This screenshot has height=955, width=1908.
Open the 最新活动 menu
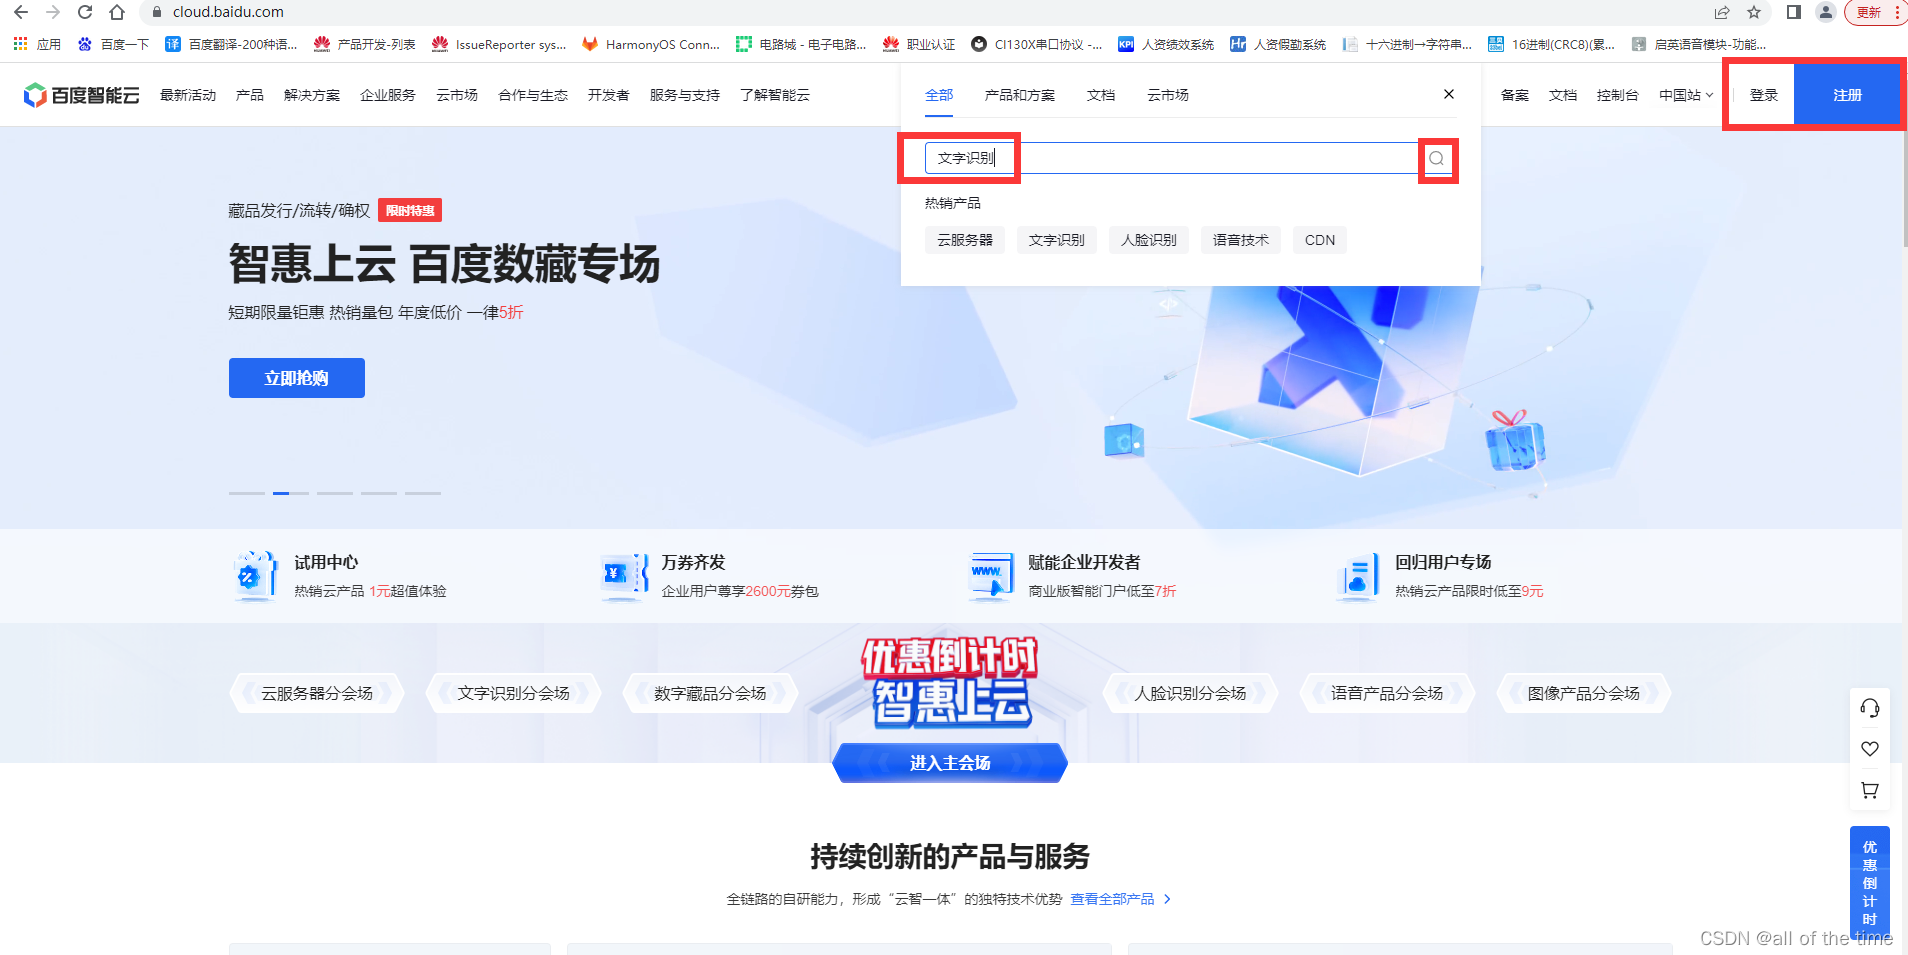[188, 95]
